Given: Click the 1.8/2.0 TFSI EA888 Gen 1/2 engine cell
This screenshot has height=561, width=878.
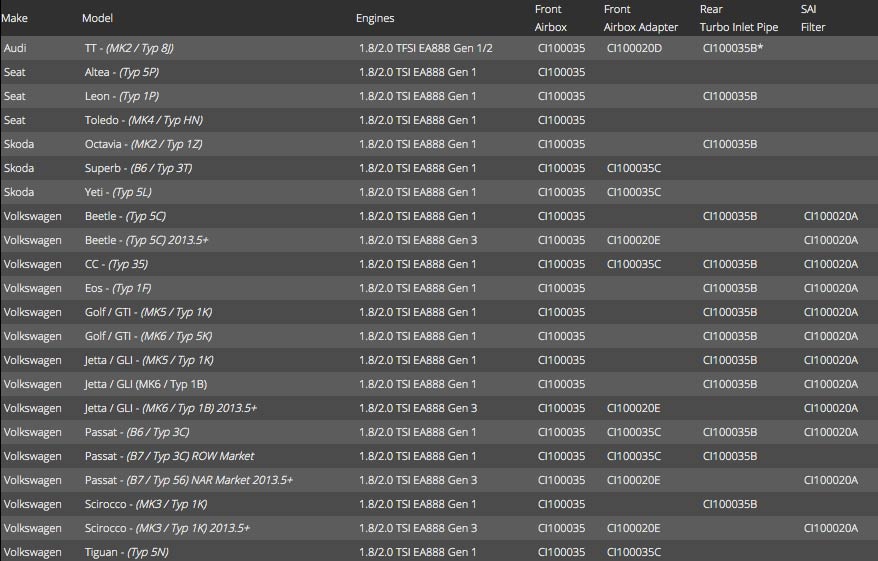Looking at the screenshot, I should 426,48.
